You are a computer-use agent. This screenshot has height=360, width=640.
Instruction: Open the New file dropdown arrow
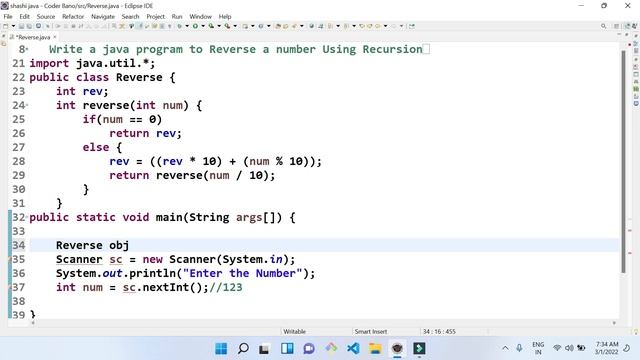tap(13, 26)
